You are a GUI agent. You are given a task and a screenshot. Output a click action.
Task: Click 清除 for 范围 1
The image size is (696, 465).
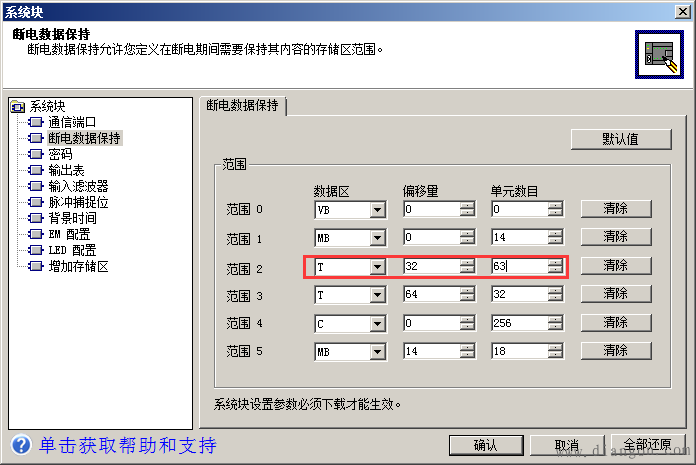616,236
